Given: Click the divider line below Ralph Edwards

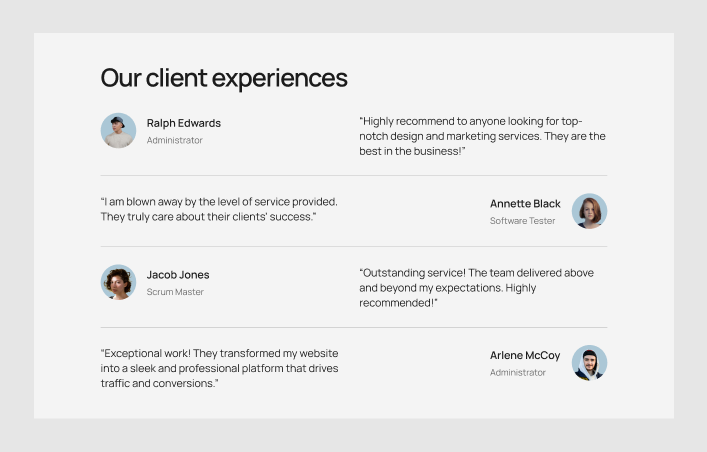Looking at the screenshot, I should [353, 176].
